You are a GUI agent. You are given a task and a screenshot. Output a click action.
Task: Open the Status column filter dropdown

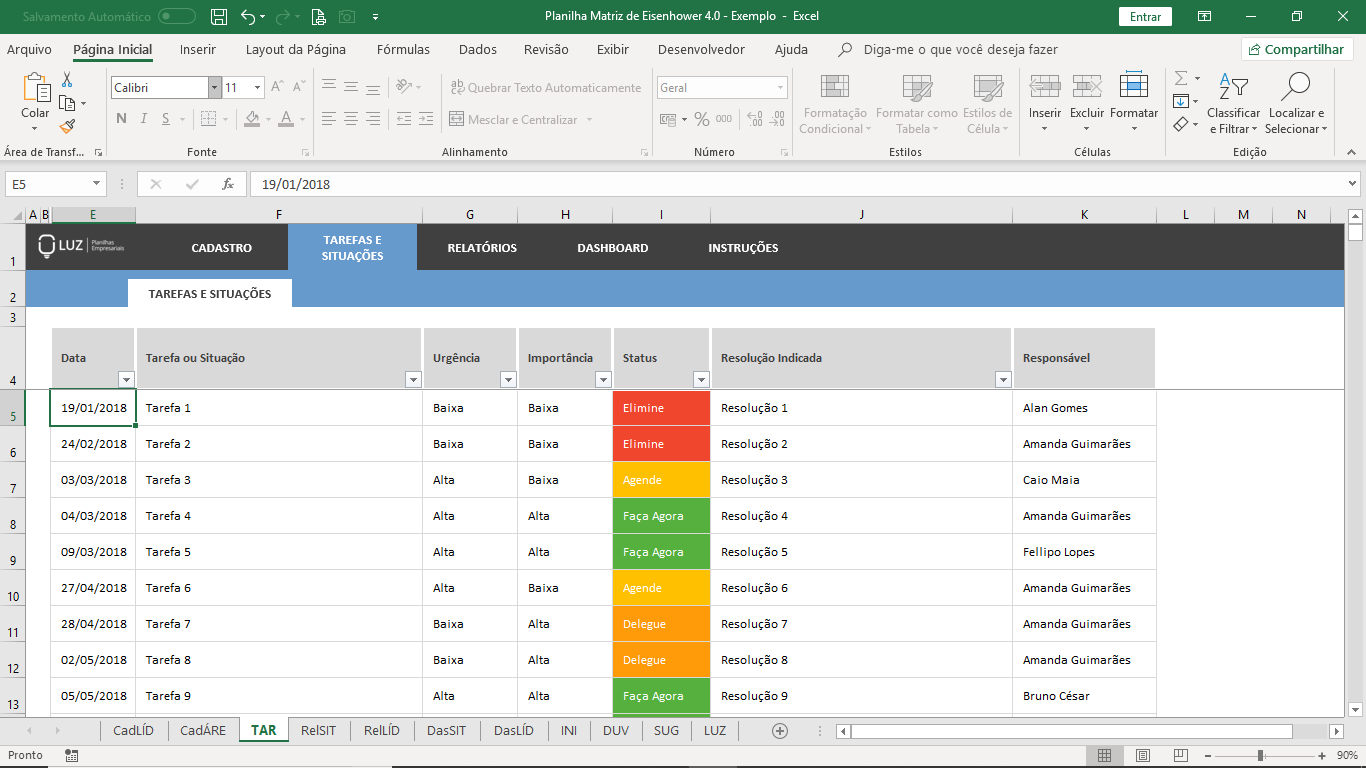[701, 380]
